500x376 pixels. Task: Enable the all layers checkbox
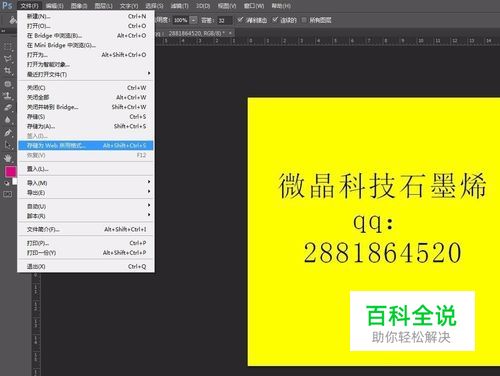[x=304, y=20]
